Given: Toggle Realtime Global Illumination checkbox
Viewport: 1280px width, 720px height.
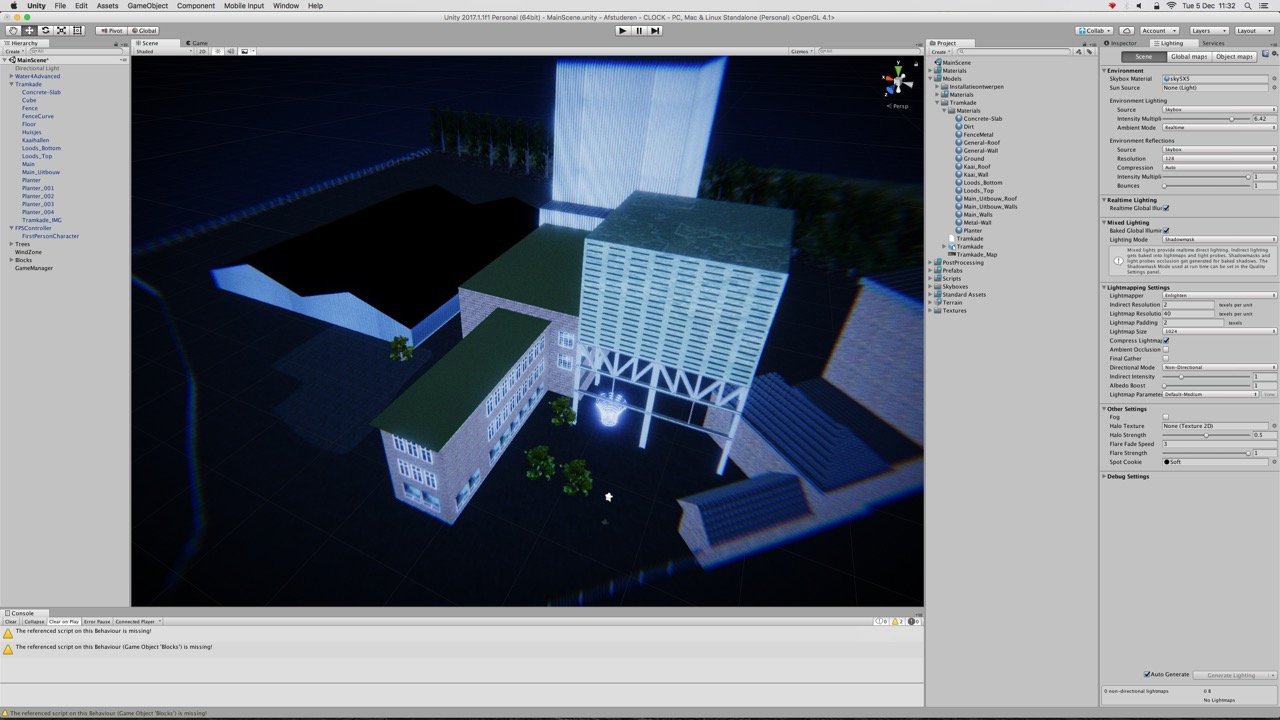Looking at the screenshot, I should [1166, 208].
